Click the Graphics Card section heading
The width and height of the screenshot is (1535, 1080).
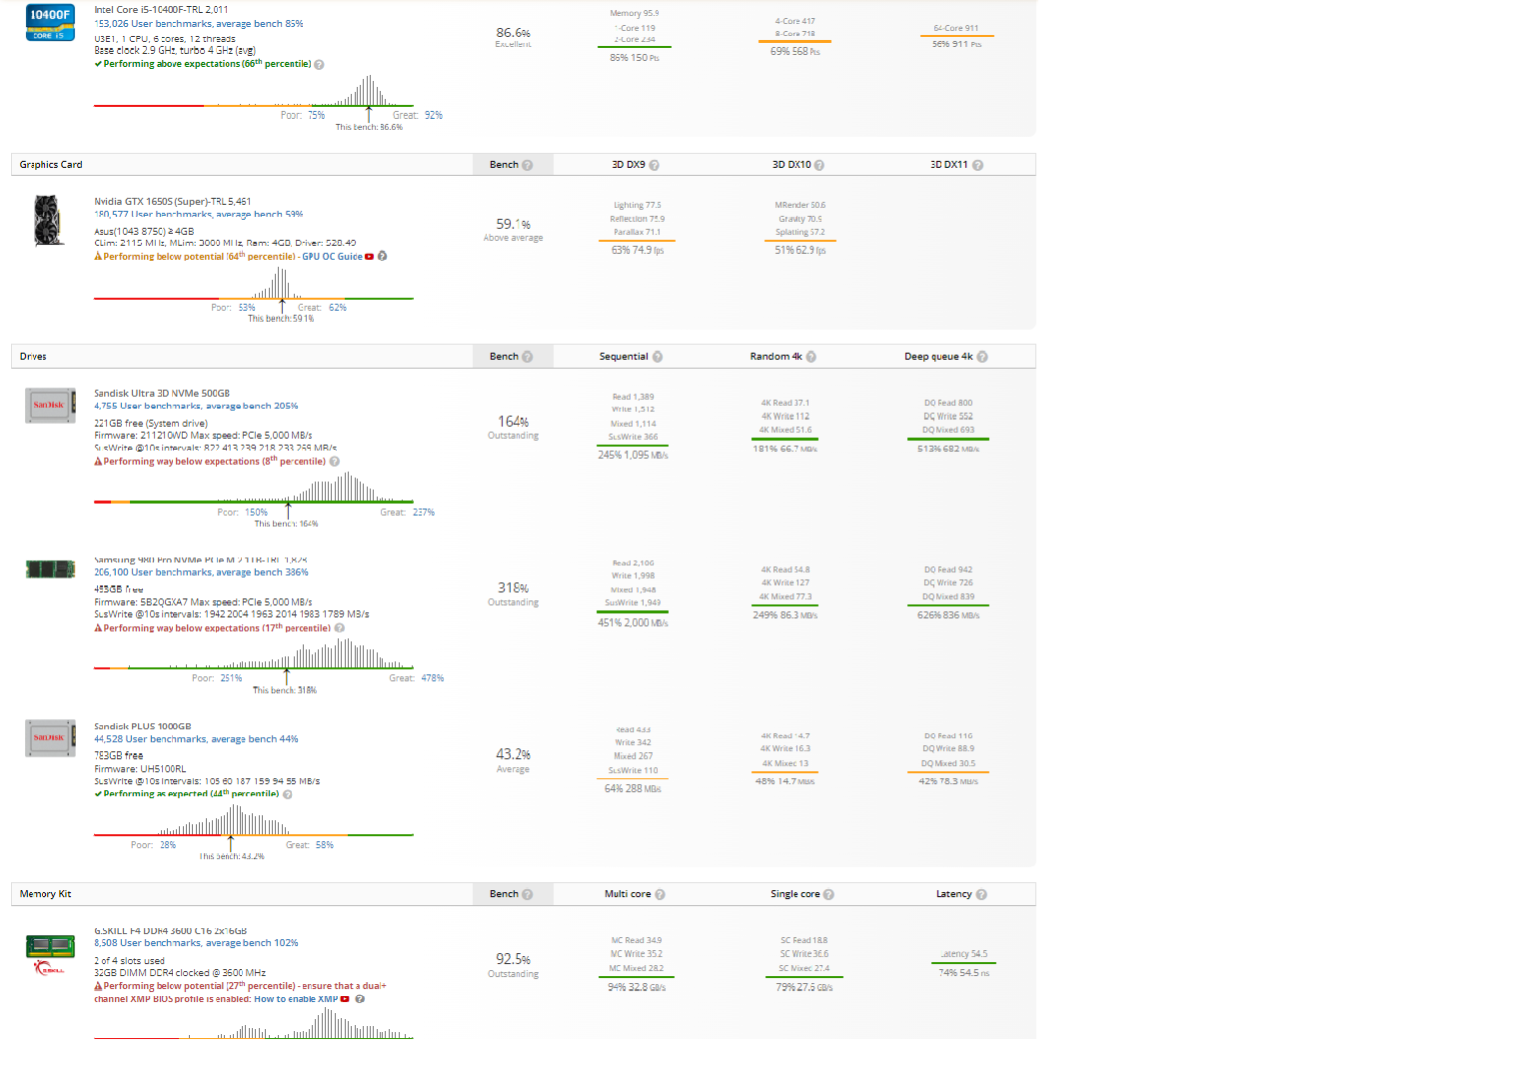click(x=51, y=165)
